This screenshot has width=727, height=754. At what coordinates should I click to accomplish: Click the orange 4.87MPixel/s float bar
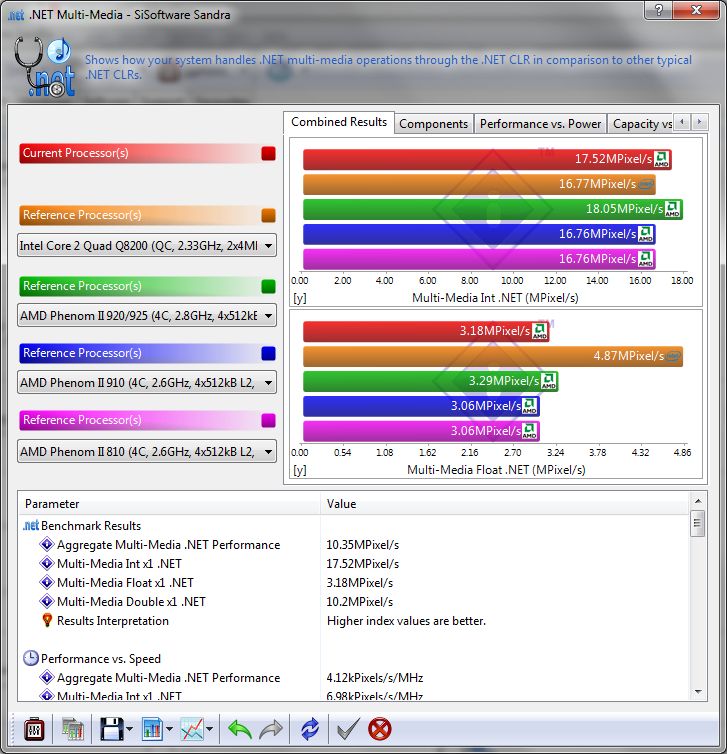(x=493, y=356)
